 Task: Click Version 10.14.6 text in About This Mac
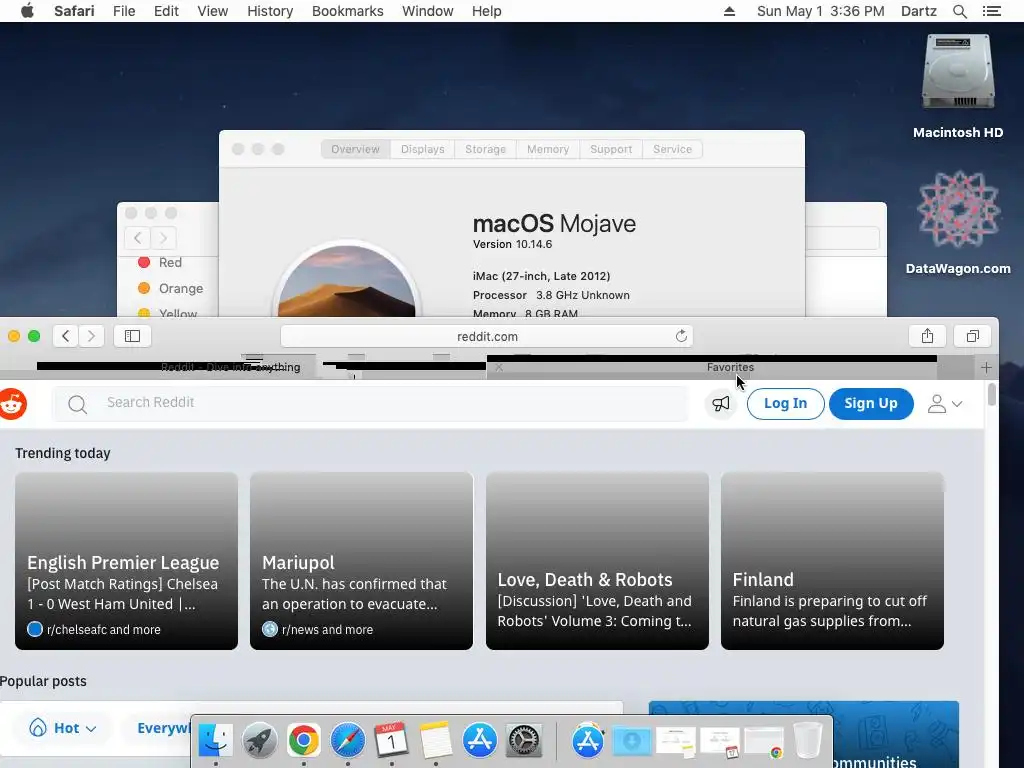pos(513,244)
